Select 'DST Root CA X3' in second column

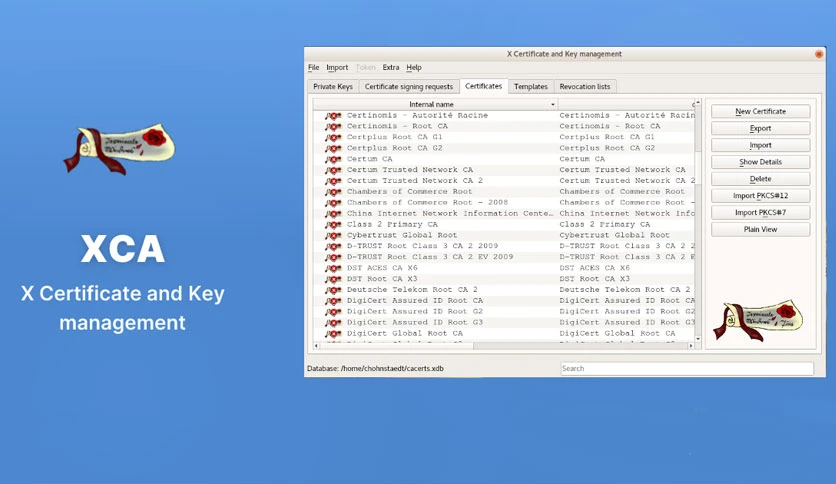594,279
